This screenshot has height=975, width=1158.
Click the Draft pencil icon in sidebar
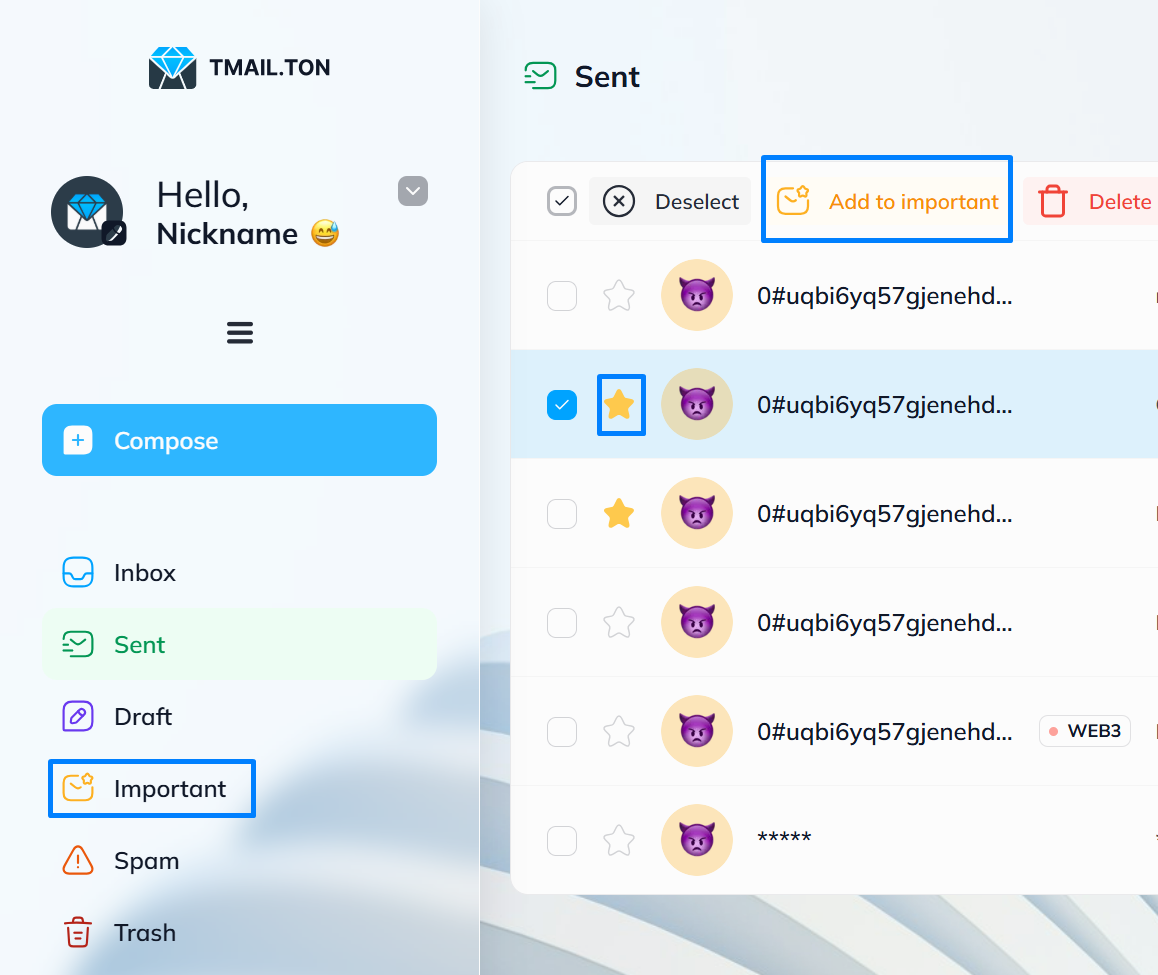[78, 716]
